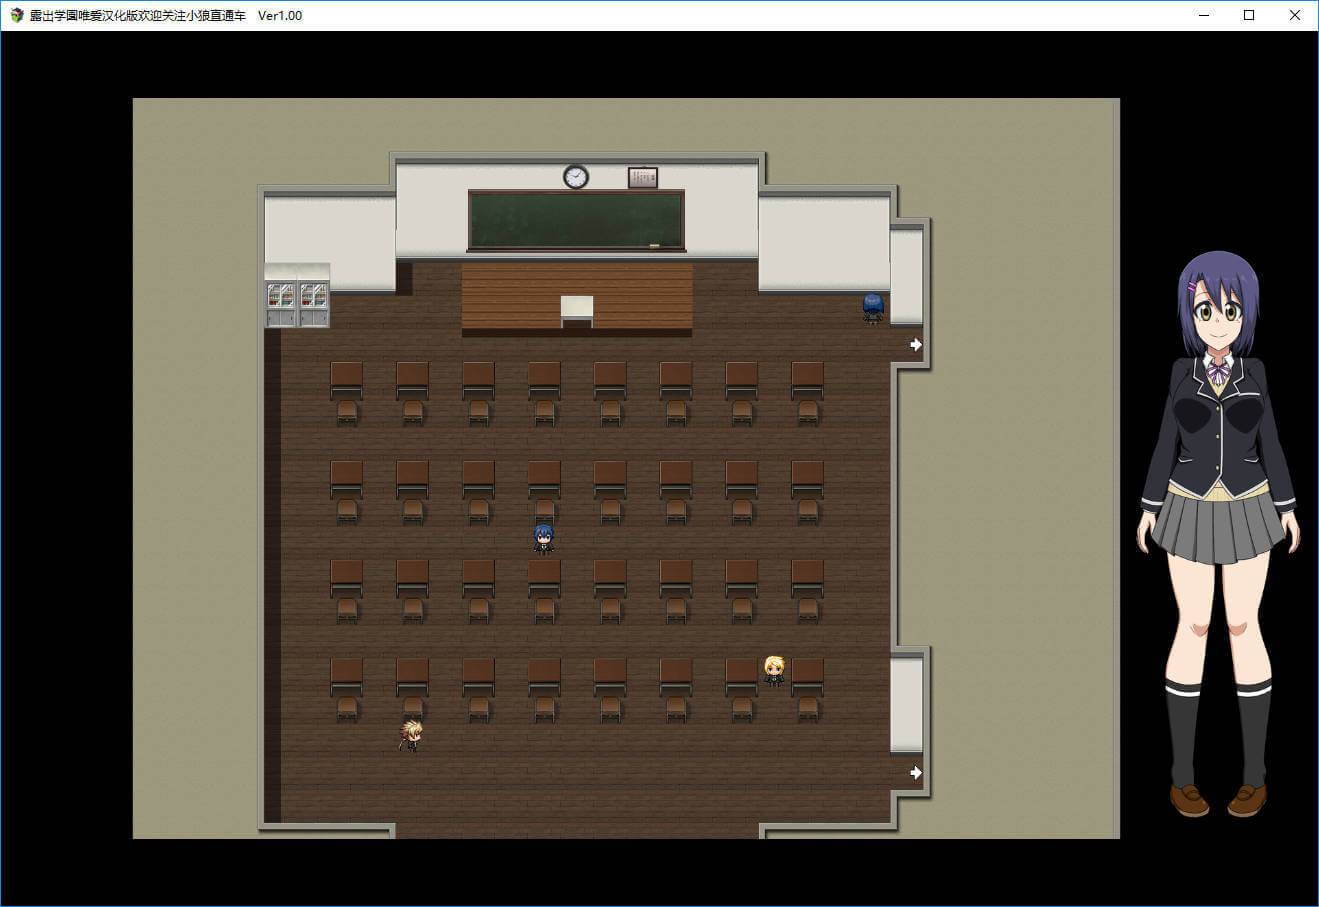Click the chalk piece on the chalkboard tray
1319x907 pixels.
click(x=655, y=245)
